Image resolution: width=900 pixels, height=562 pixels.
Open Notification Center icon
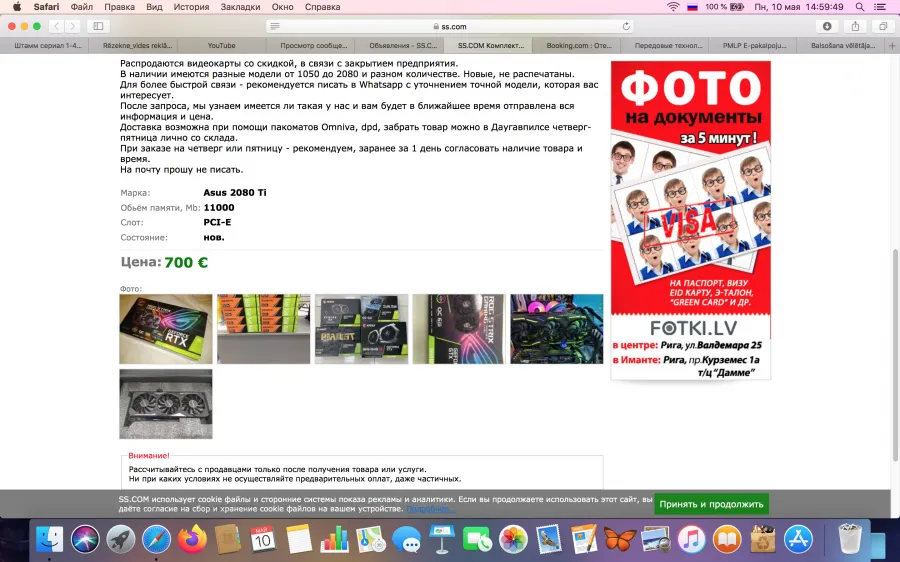coord(879,7)
